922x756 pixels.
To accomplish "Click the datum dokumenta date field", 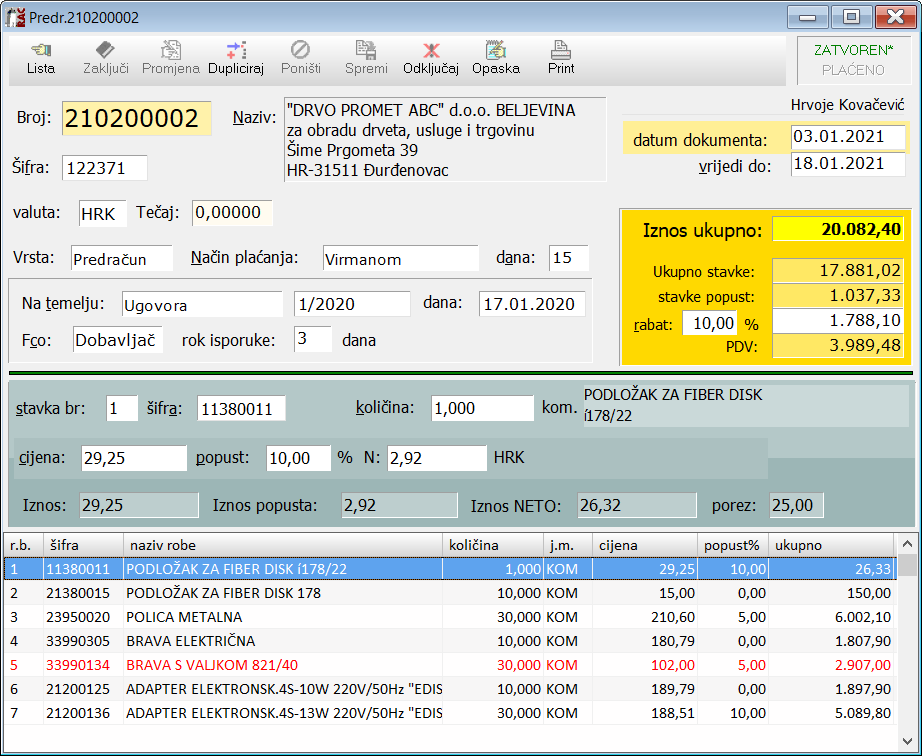I will (x=847, y=137).
